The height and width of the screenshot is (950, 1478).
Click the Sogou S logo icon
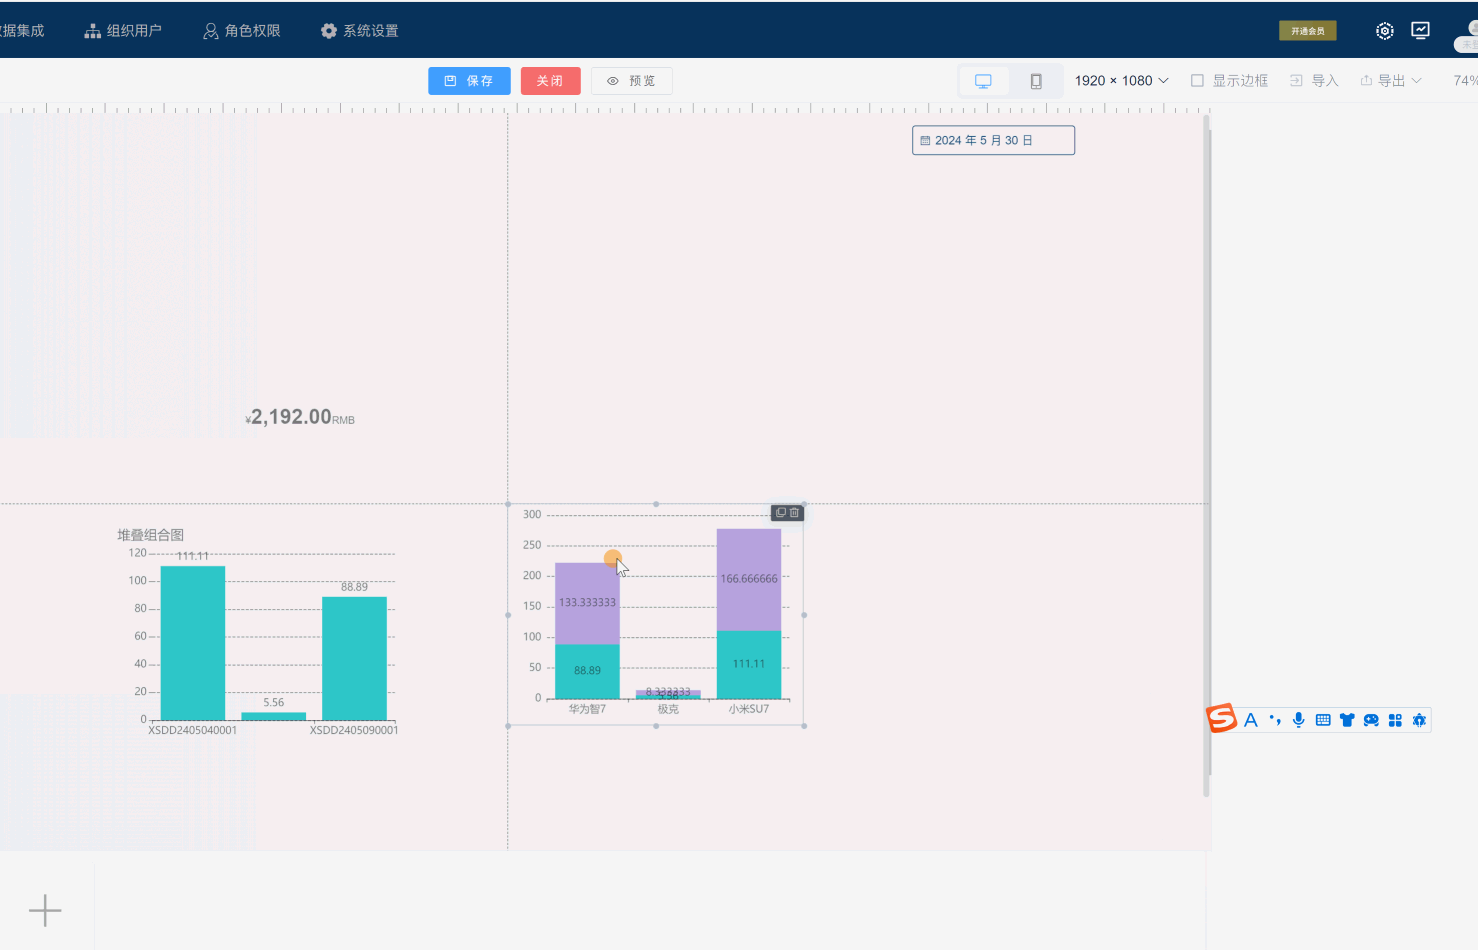click(x=1221, y=719)
